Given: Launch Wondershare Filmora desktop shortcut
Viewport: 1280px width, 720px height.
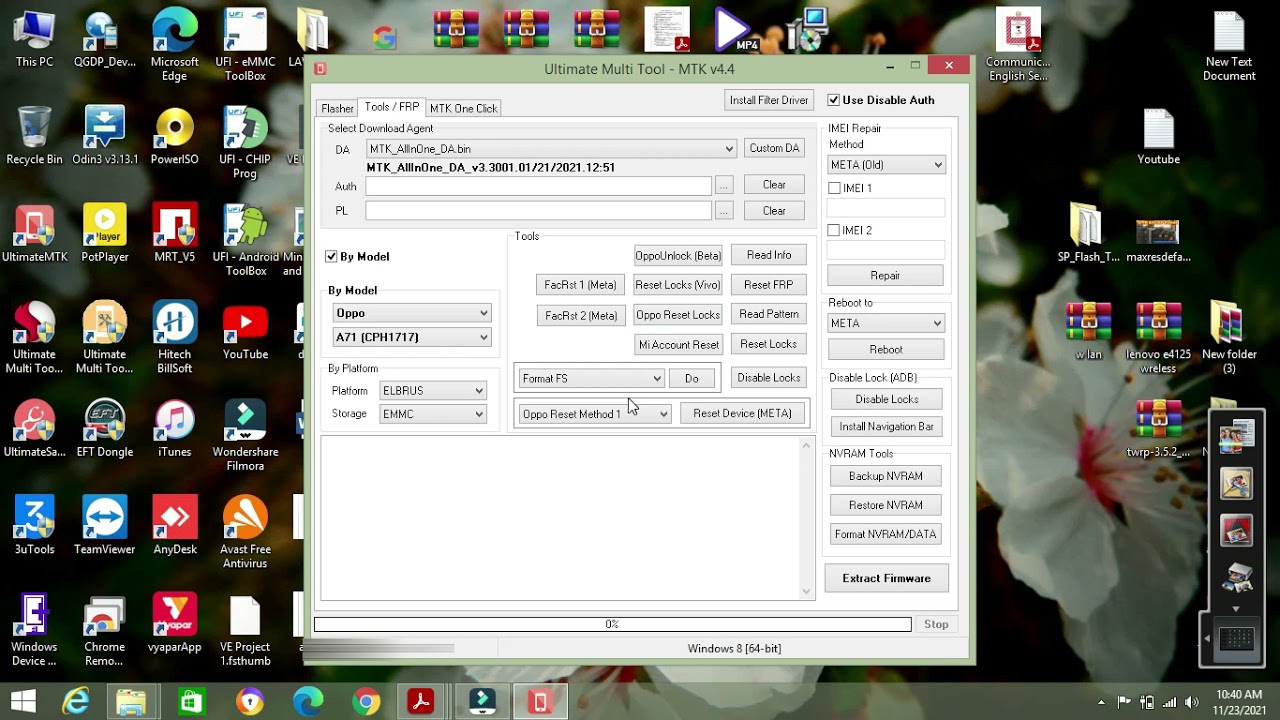Looking at the screenshot, I should tap(245, 436).
